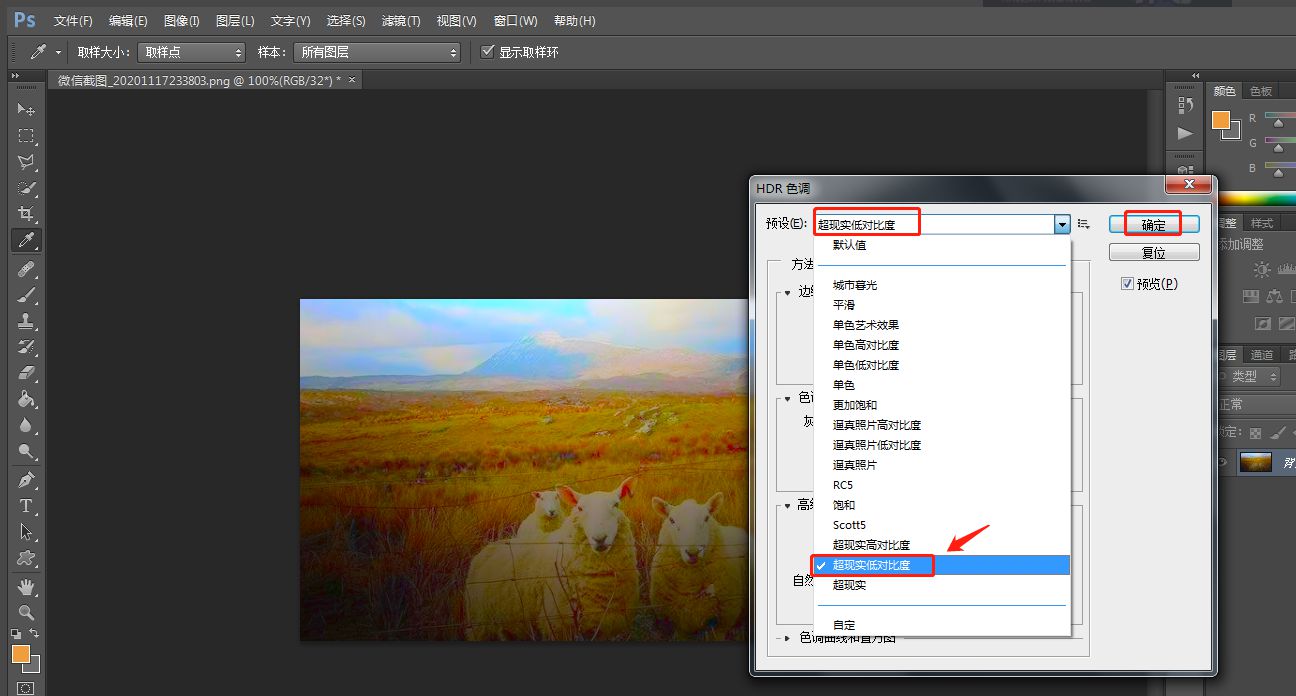
Task: Lock image pixels with brush icon
Action: (x=1277, y=433)
